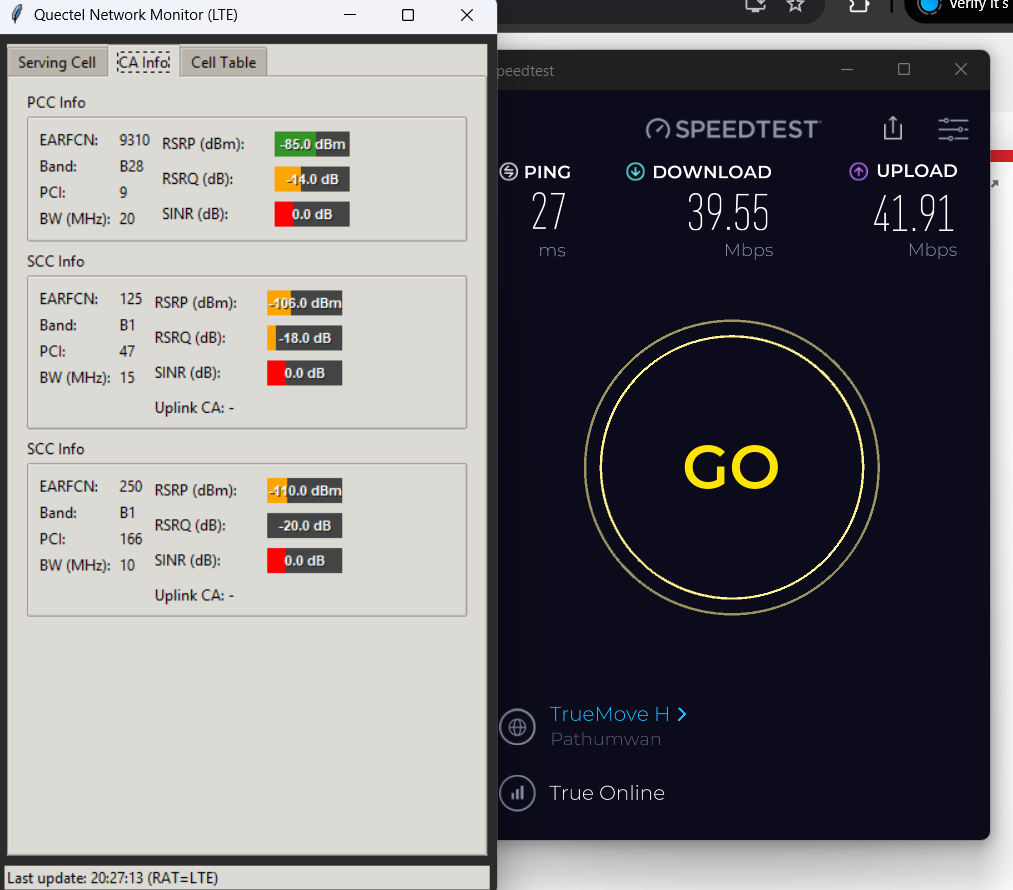
Task: Open the Cell Table tab
Action: click(223, 62)
